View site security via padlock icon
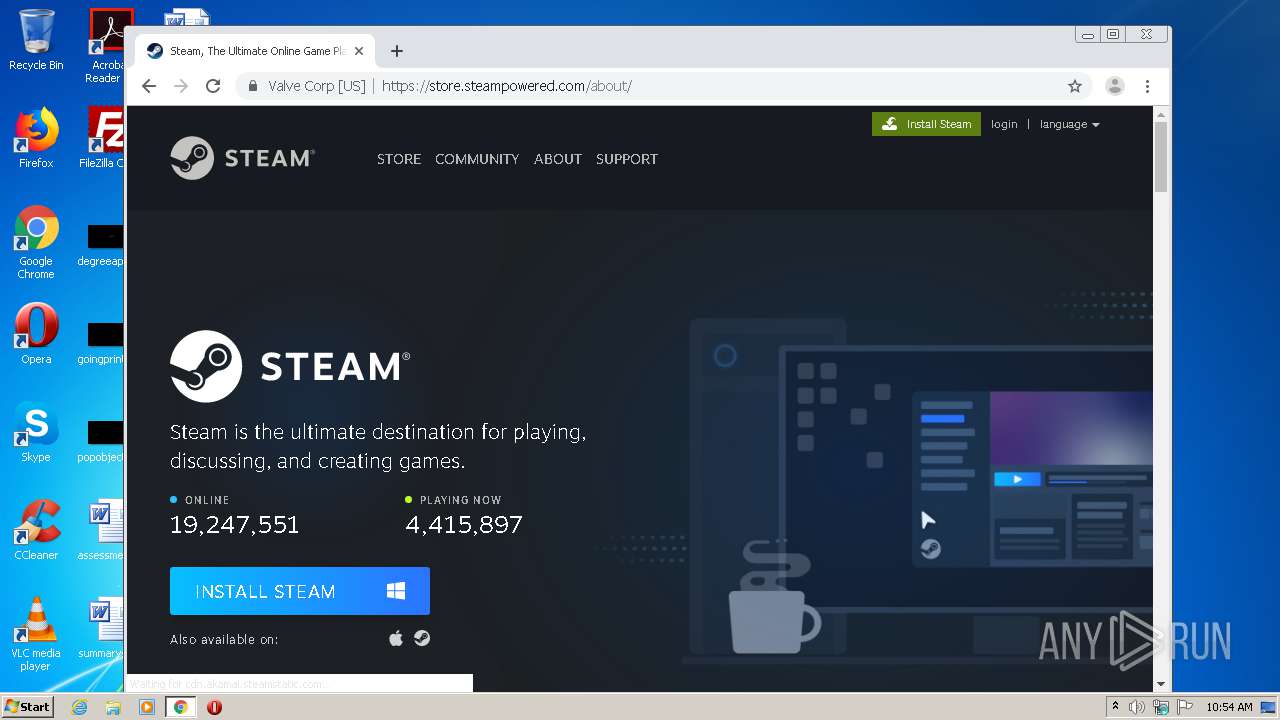The image size is (1280, 720). tap(253, 86)
